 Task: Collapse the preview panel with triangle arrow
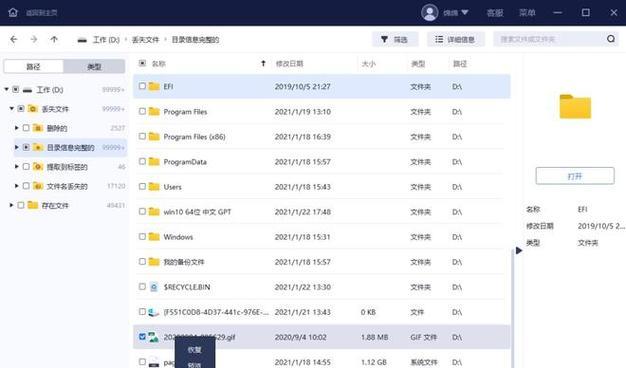[519, 251]
